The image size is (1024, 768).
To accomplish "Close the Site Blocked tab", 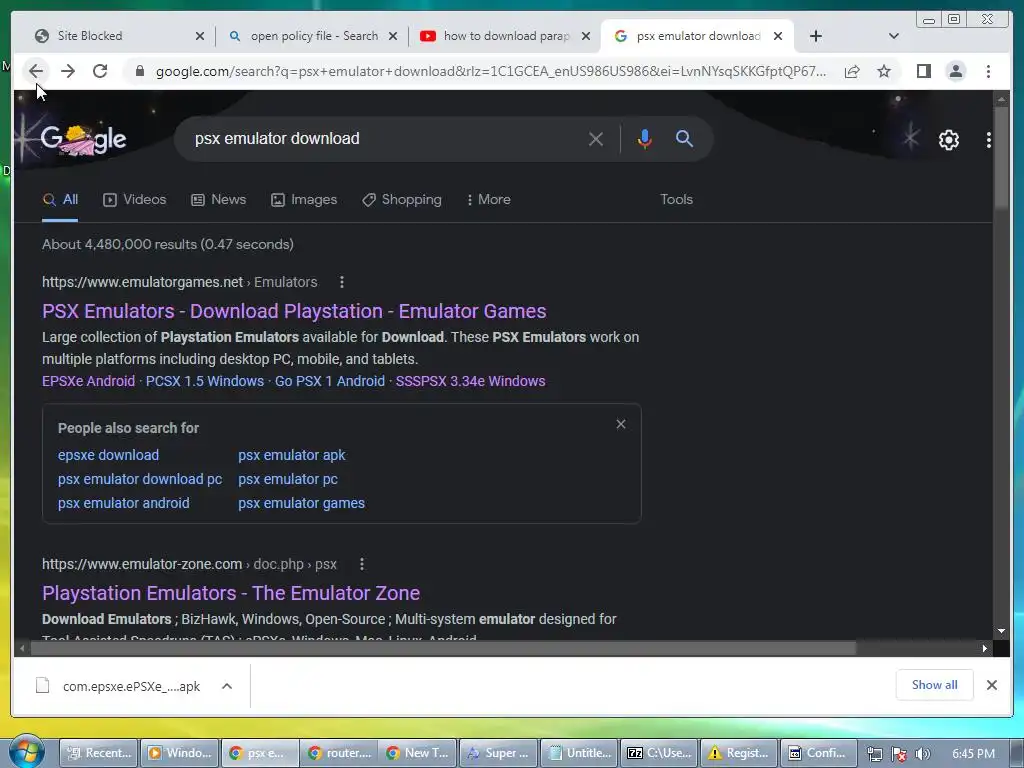I will point(200,36).
